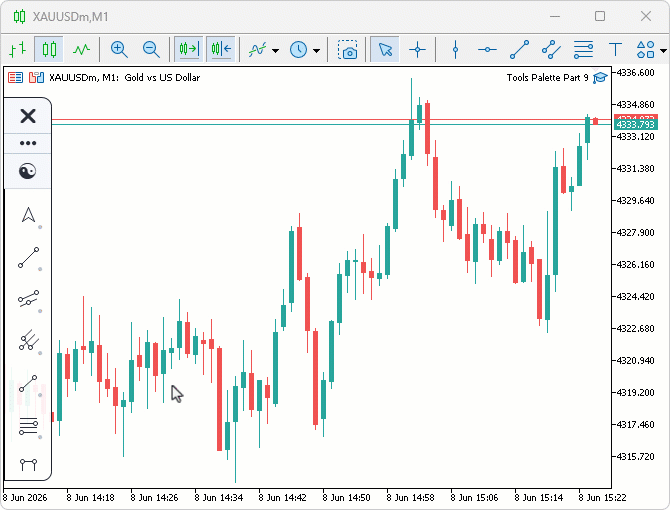Open palette options three dots
The height and width of the screenshot is (510, 670).
[x=28, y=143]
